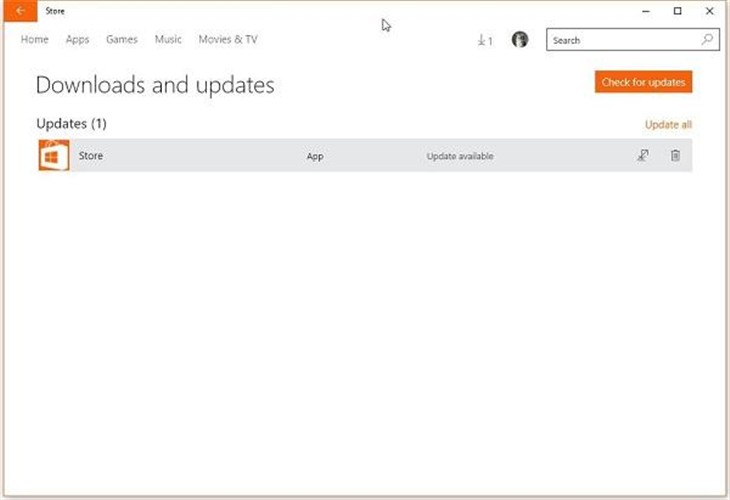Close the Store window
This screenshot has width=730, height=500.
tap(710, 11)
